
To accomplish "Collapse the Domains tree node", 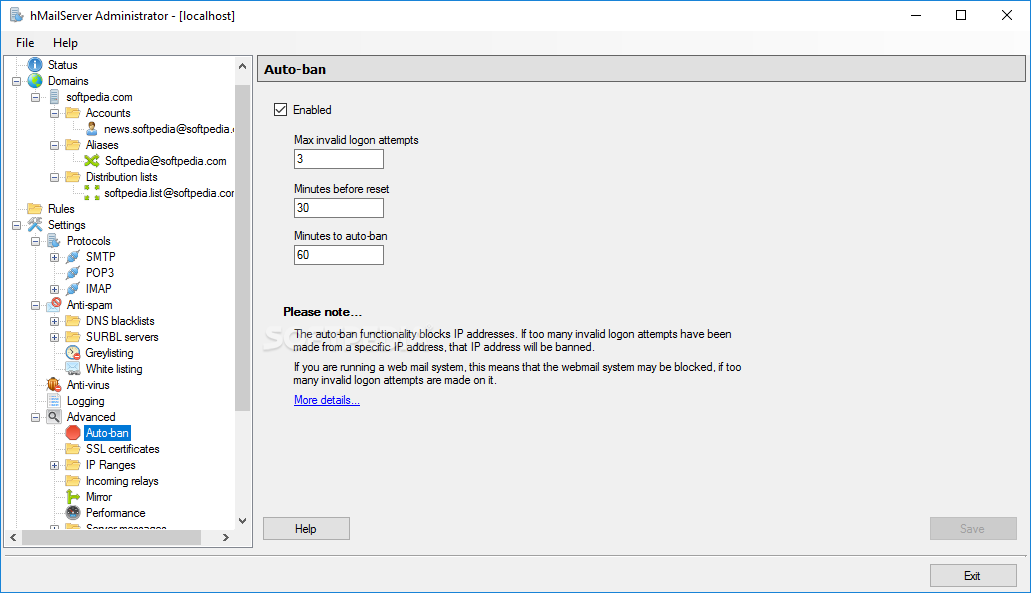I will coord(16,82).
